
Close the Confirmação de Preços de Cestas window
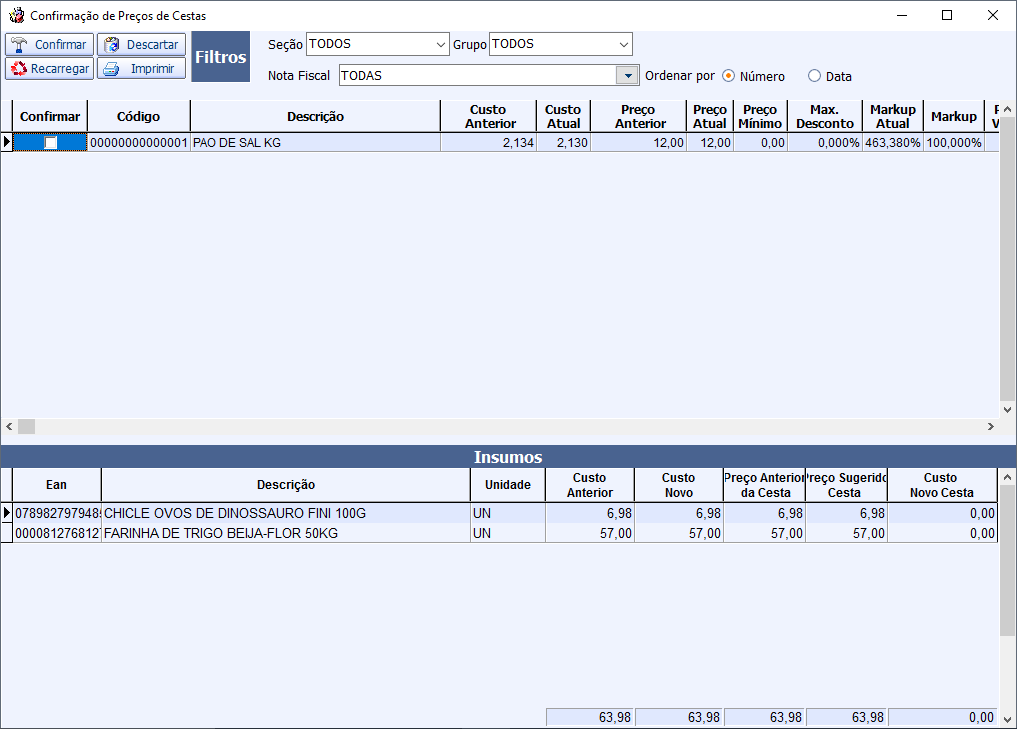pos(992,15)
